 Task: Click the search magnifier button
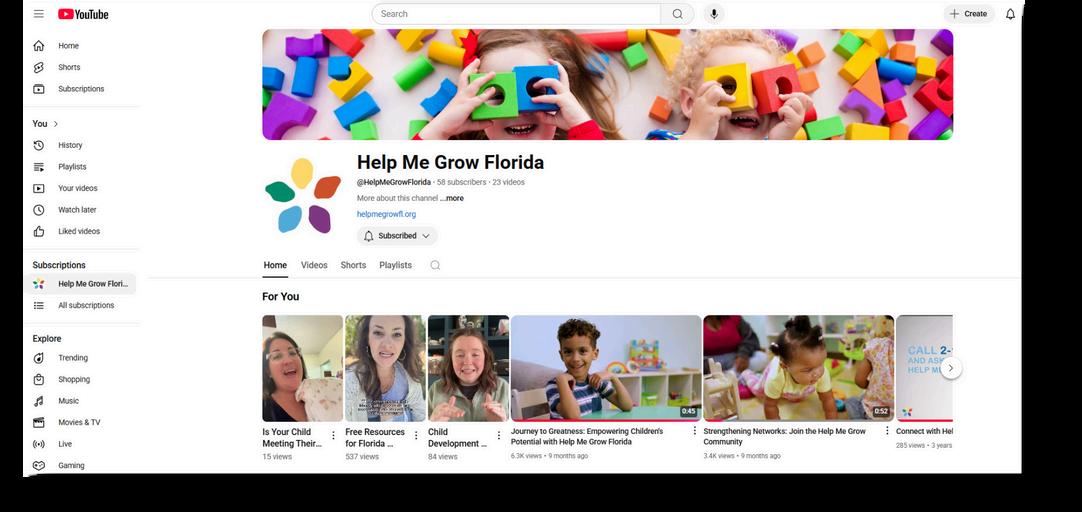677,14
